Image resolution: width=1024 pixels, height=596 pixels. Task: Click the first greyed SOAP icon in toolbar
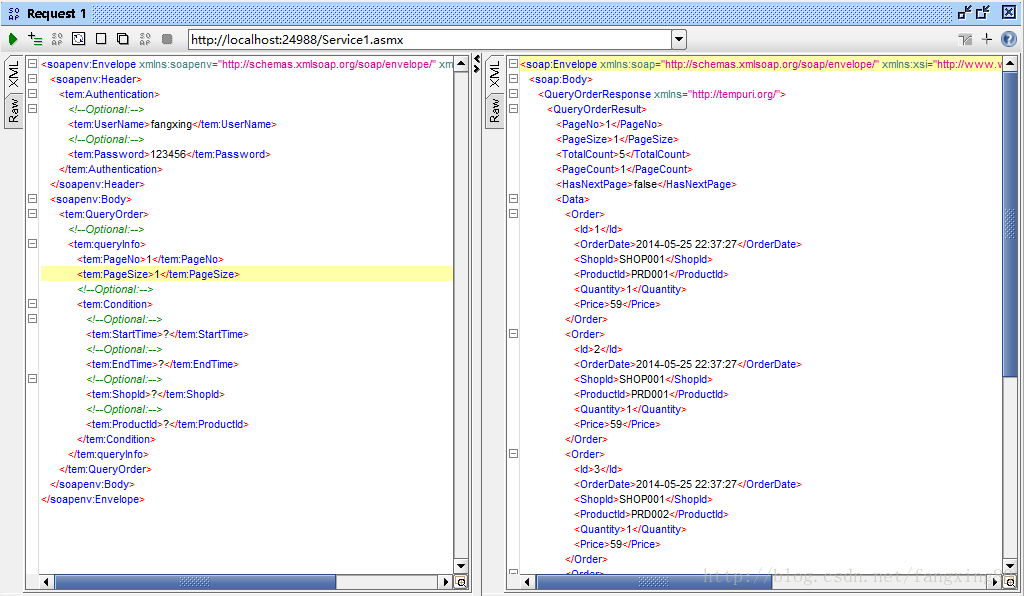57,39
